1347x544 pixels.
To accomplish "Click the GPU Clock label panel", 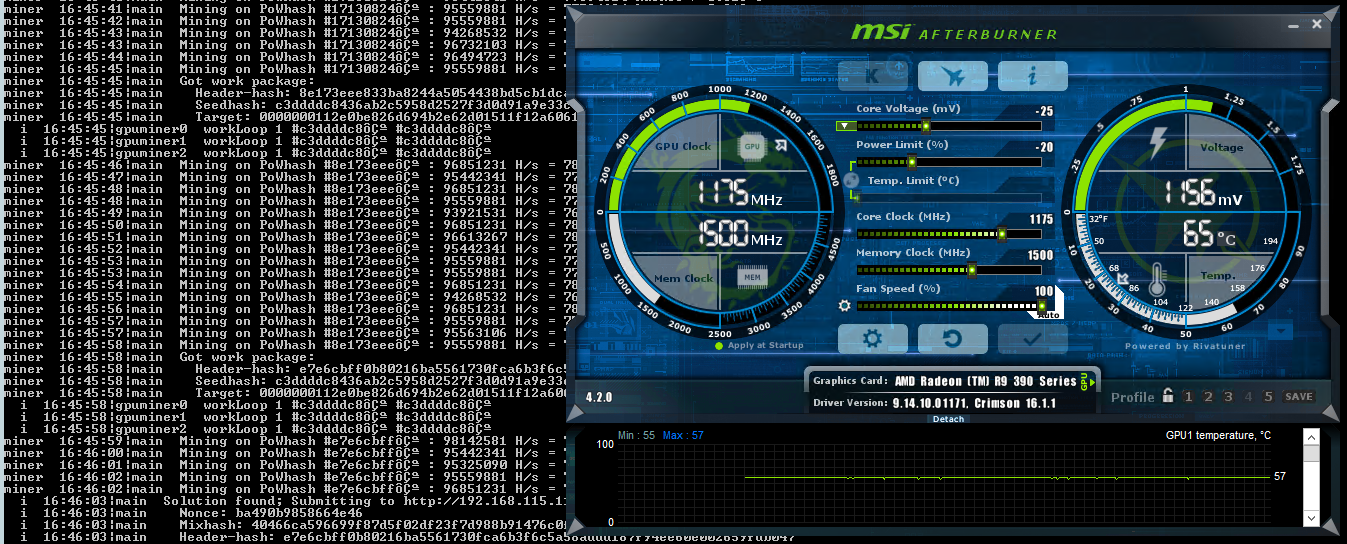I will pyautogui.click(x=683, y=146).
